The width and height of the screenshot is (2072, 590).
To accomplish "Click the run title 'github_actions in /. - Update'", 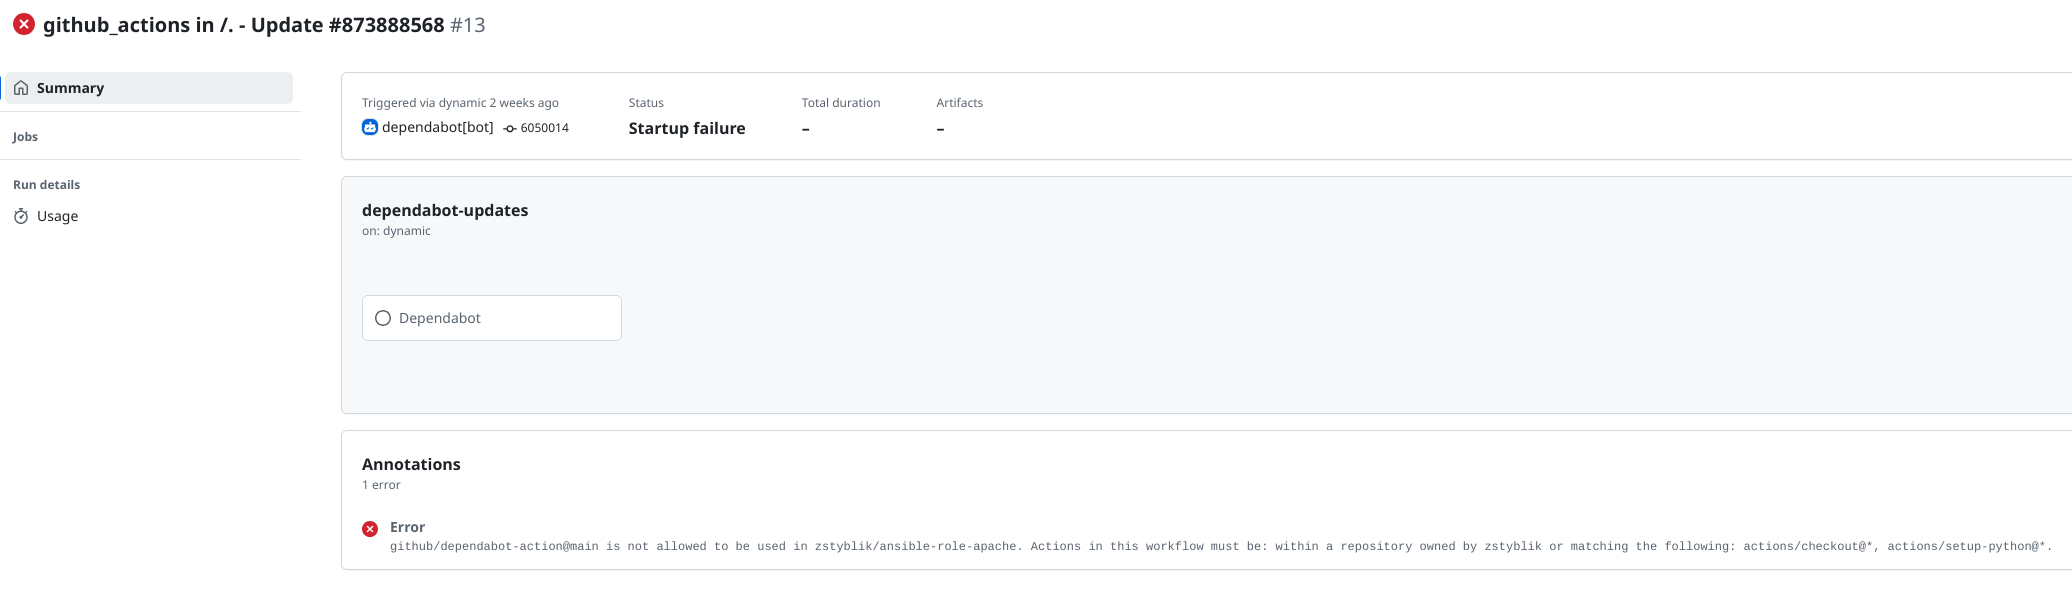I will coord(243,25).
